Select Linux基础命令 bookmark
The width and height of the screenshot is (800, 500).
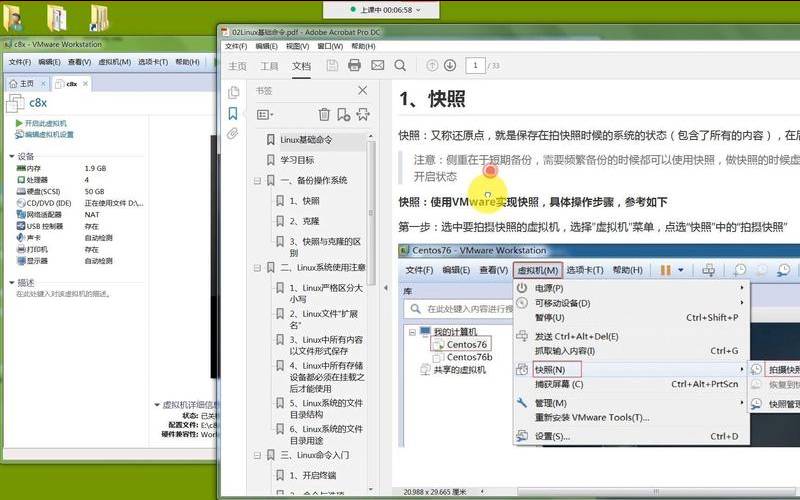pos(306,139)
